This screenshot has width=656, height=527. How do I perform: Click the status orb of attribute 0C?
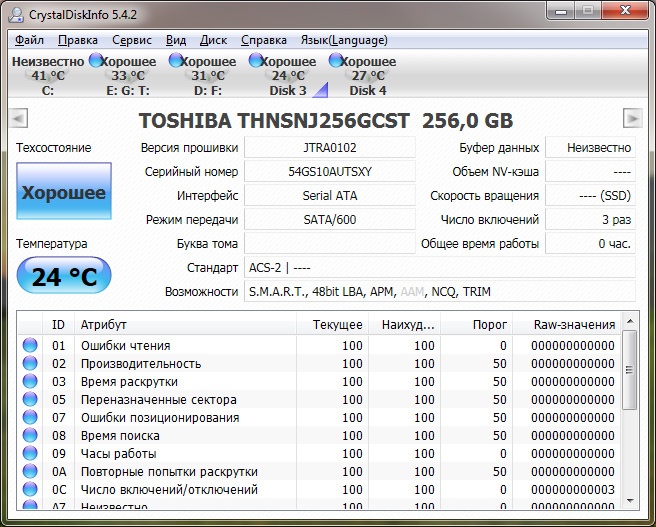pos(30,489)
